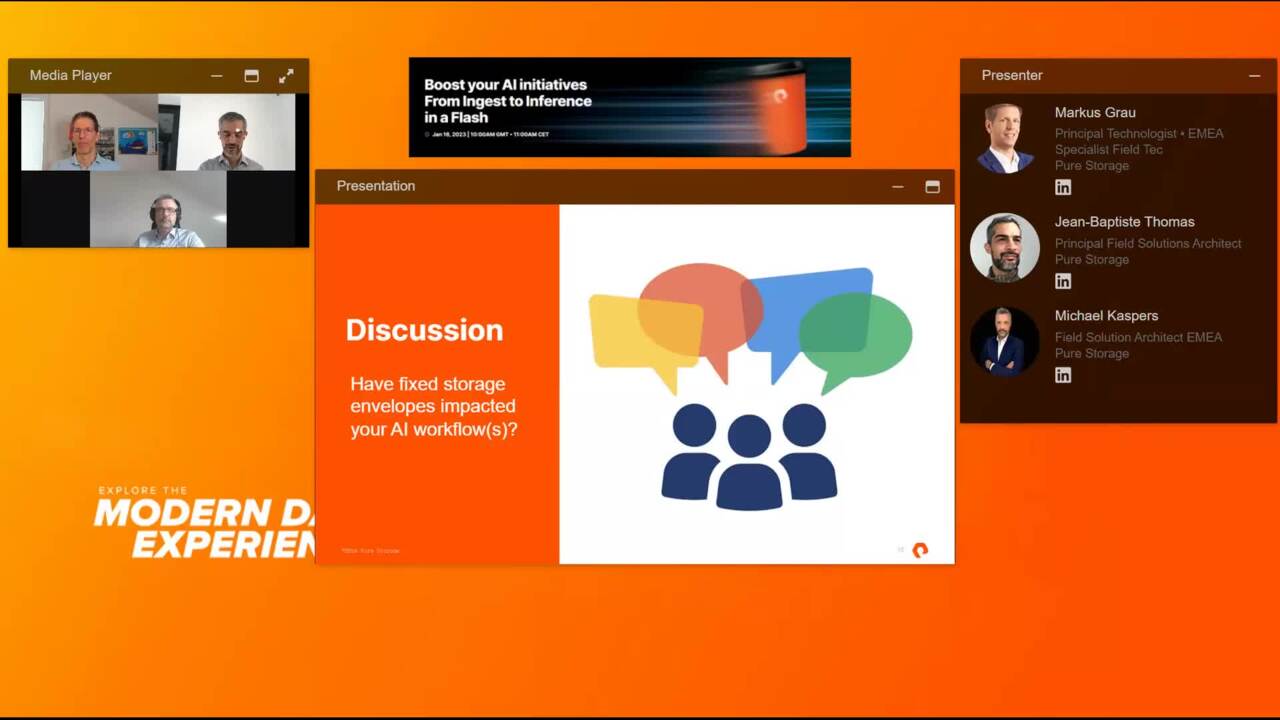This screenshot has width=1280, height=720.
Task: Click the Pure Storage logo on slide
Action: point(920,550)
